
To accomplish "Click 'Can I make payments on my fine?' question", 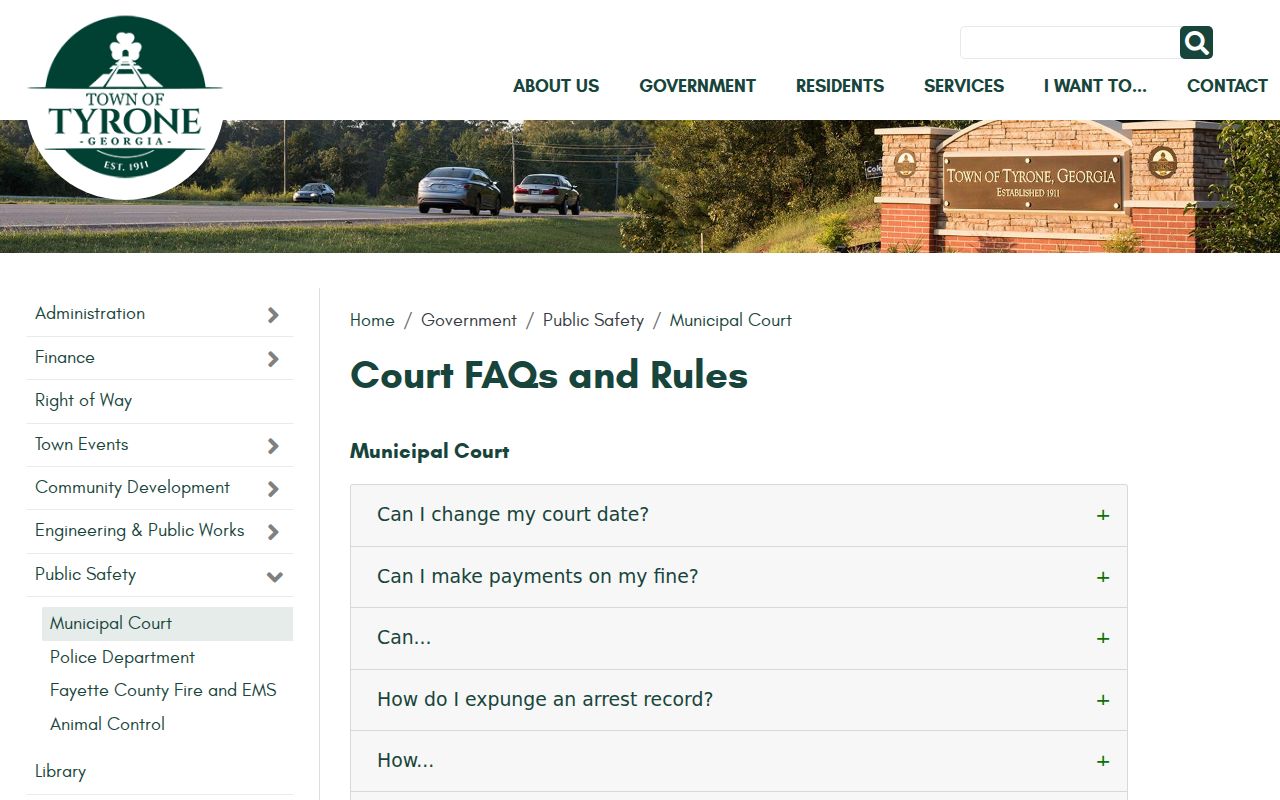I will tap(538, 576).
